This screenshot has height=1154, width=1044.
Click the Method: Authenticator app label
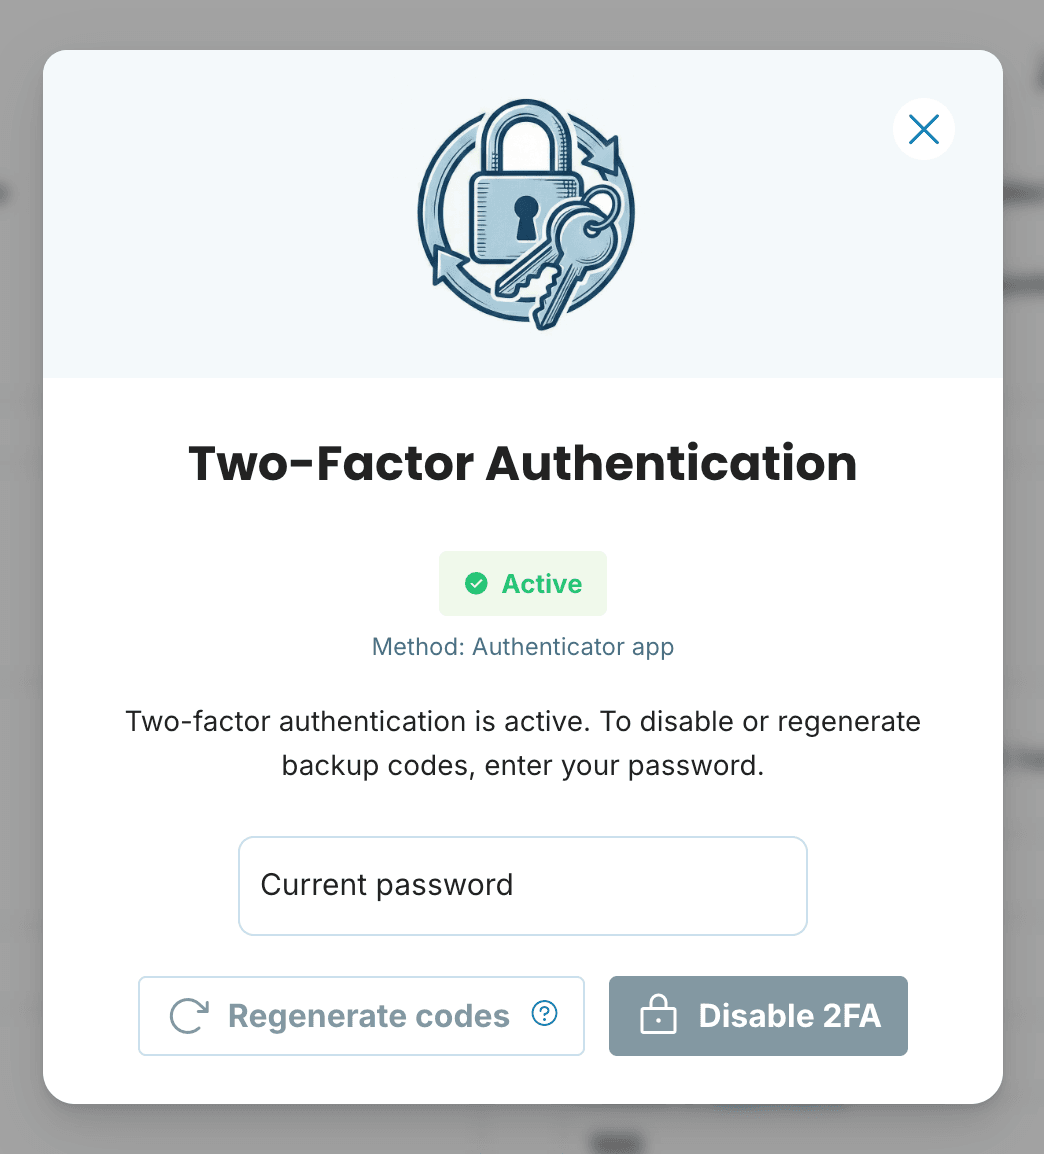click(522, 647)
